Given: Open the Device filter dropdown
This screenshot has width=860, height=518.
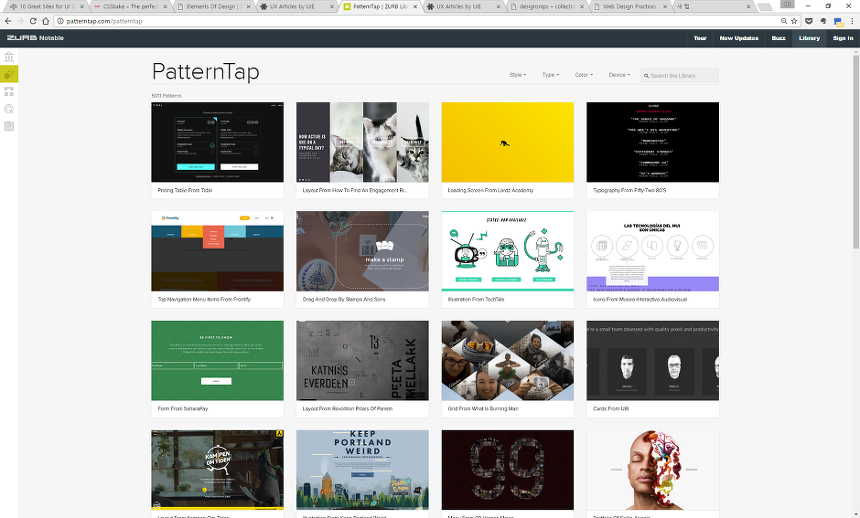Looking at the screenshot, I should tap(618, 75).
